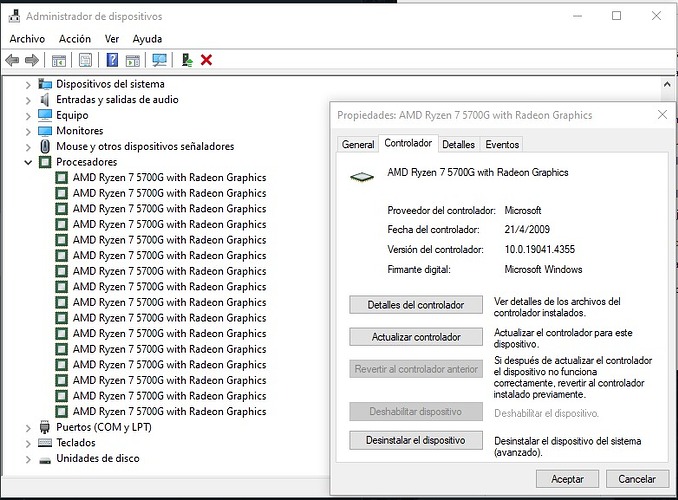
Task: Click the blue Help question-mark icon
Action: click(112, 60)
